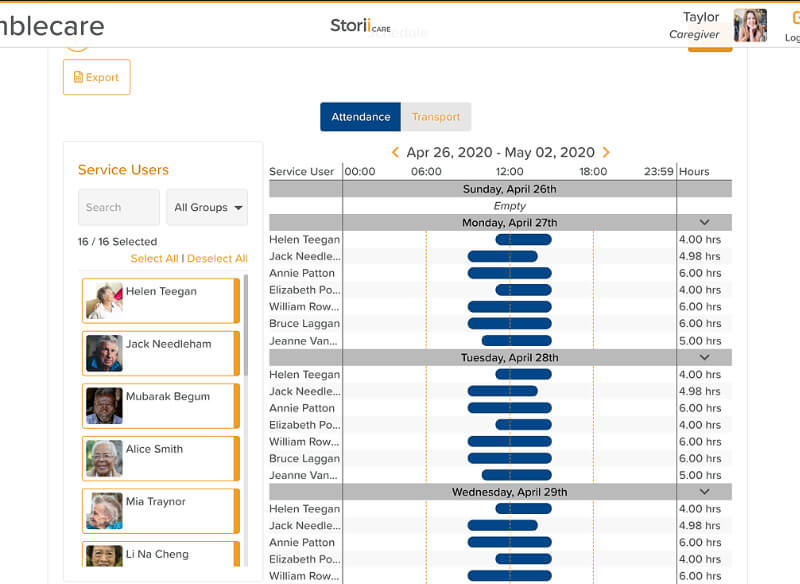800x584 pixels.
Task: Click the Taylor caregiver name
Action: click(x=701, y=16)
